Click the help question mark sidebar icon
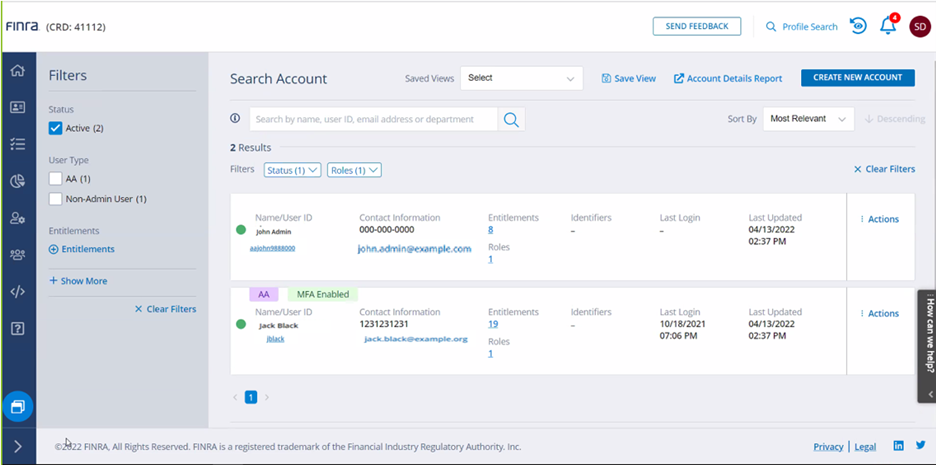 coord(17,328)
